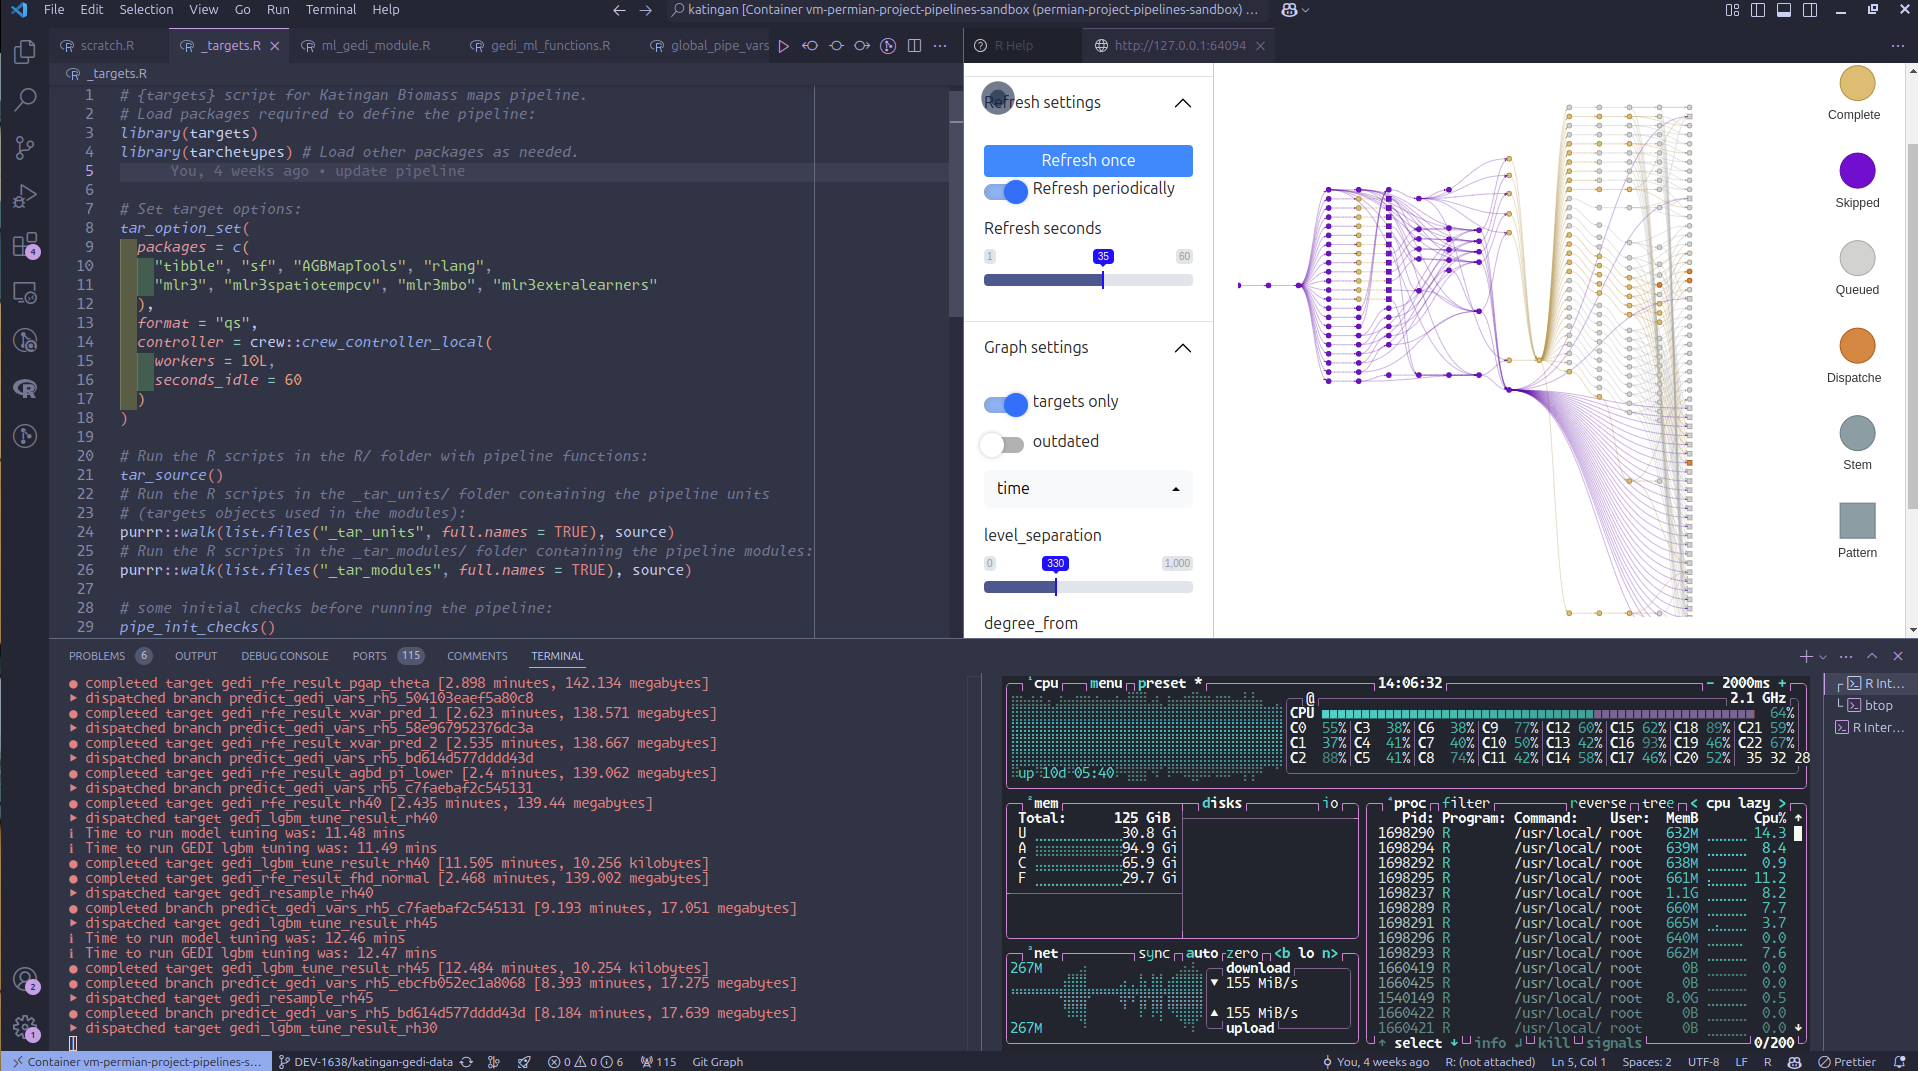Open the time label dropdown
Image resolution: width=1918 pixels, height=1071 pixels.
1088,489
